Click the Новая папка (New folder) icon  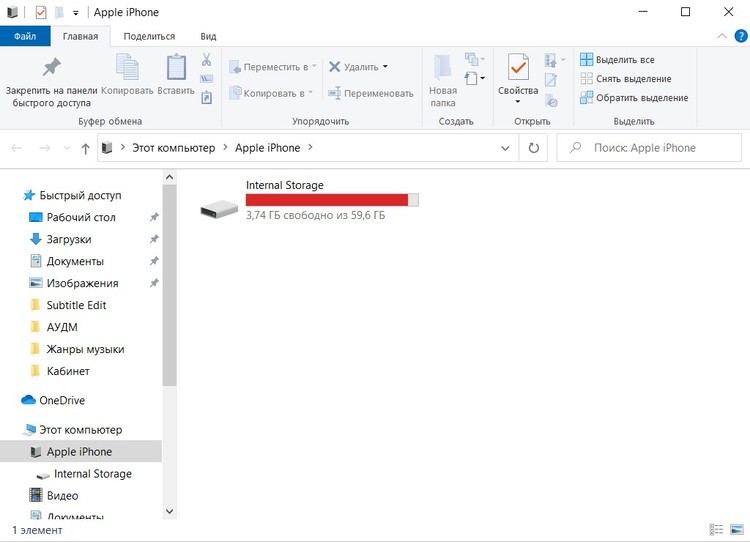pyautogui.click(x=443, y=68)
